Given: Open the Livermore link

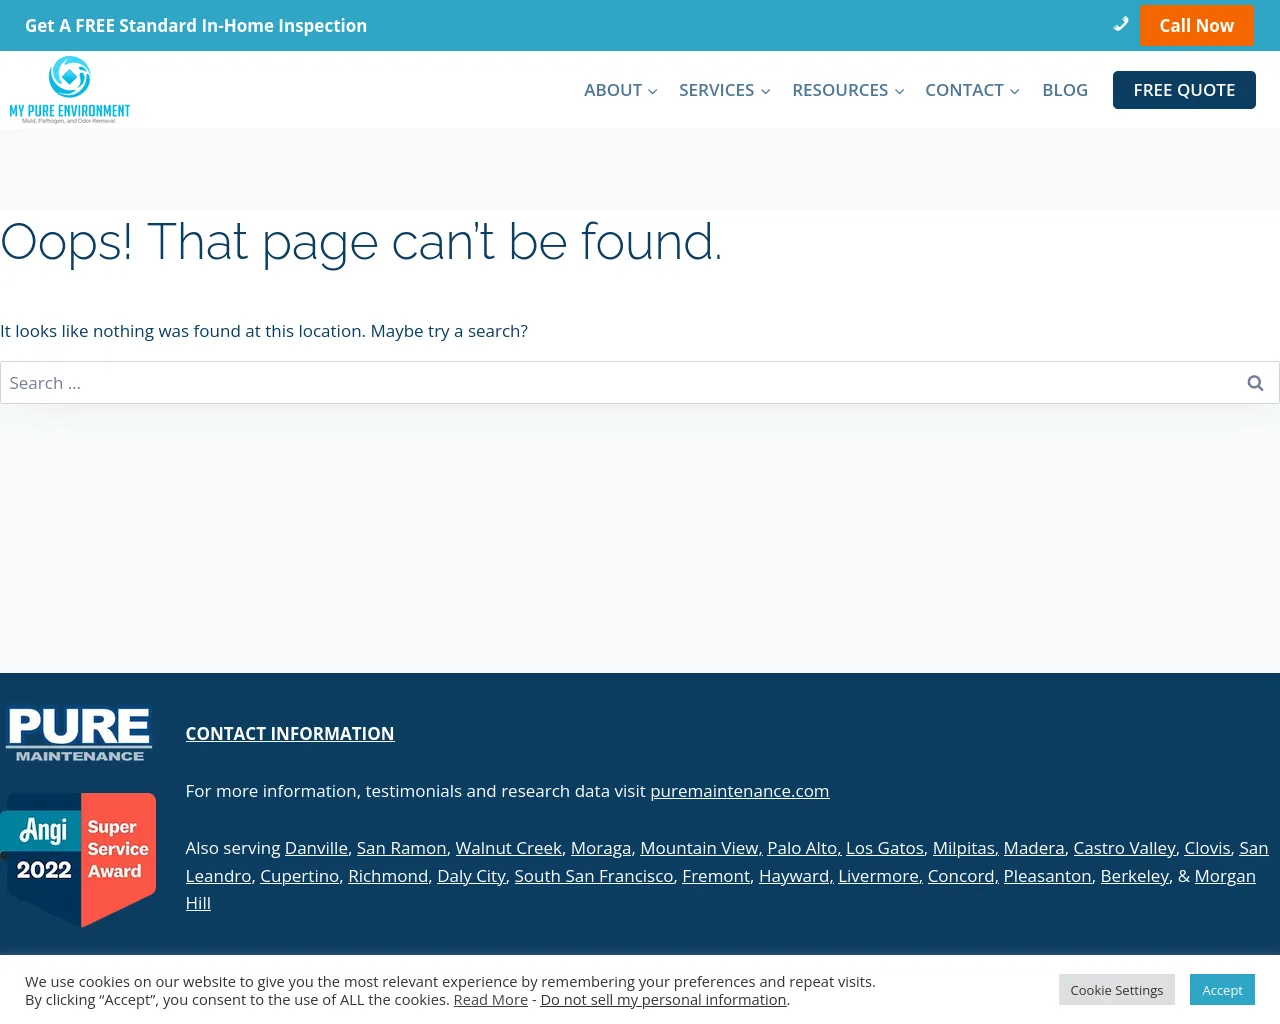Looking at the screenshot, I should click(878, 876).
